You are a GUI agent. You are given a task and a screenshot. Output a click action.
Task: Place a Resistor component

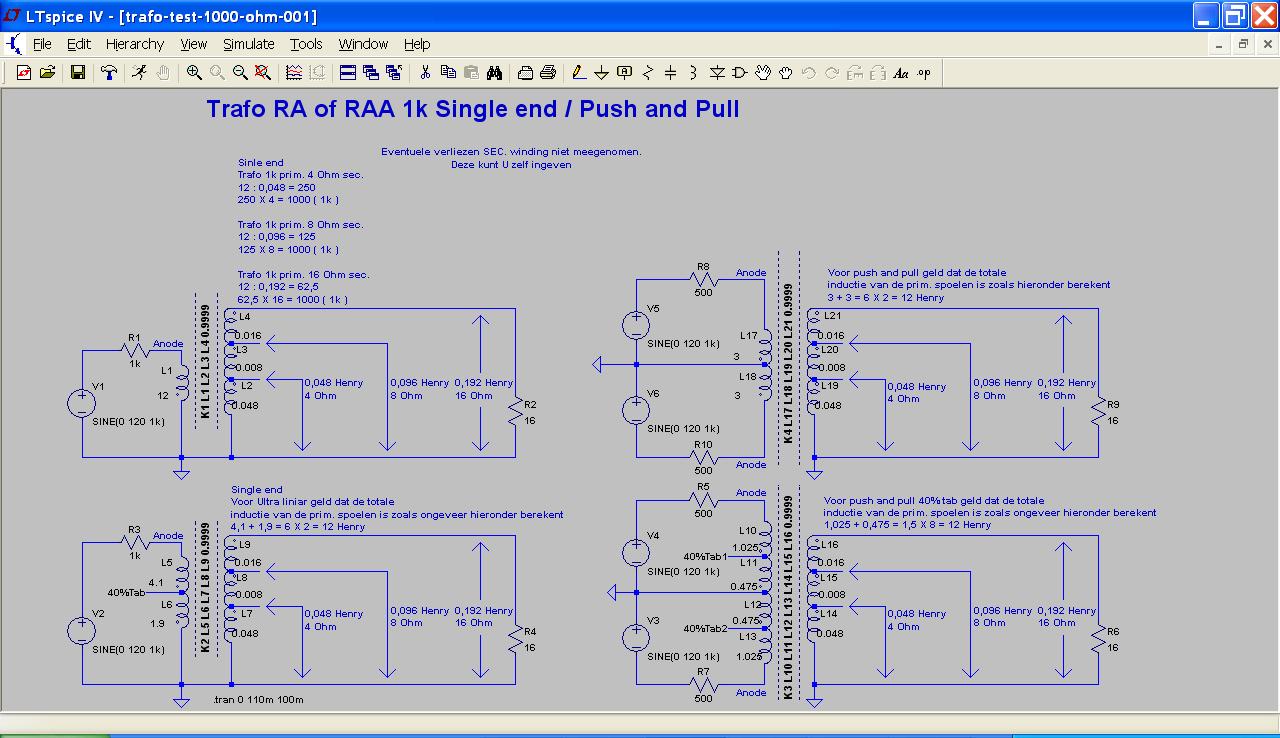[x=648, y=72]
